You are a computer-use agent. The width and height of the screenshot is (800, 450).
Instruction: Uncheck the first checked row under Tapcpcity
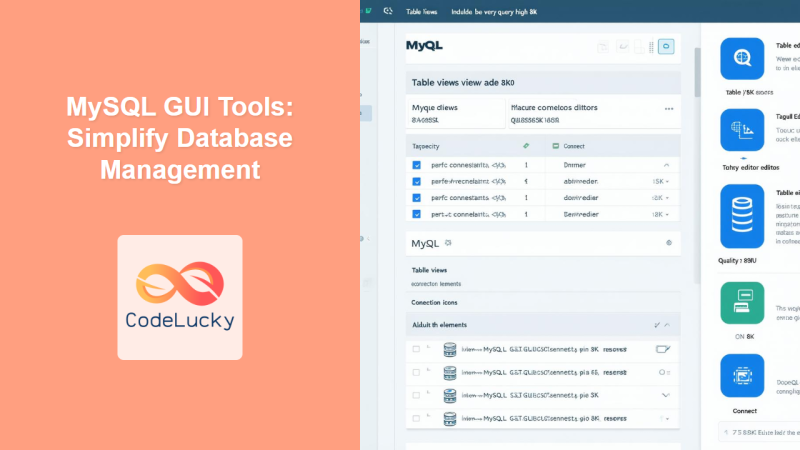click(x=417, y=165)
